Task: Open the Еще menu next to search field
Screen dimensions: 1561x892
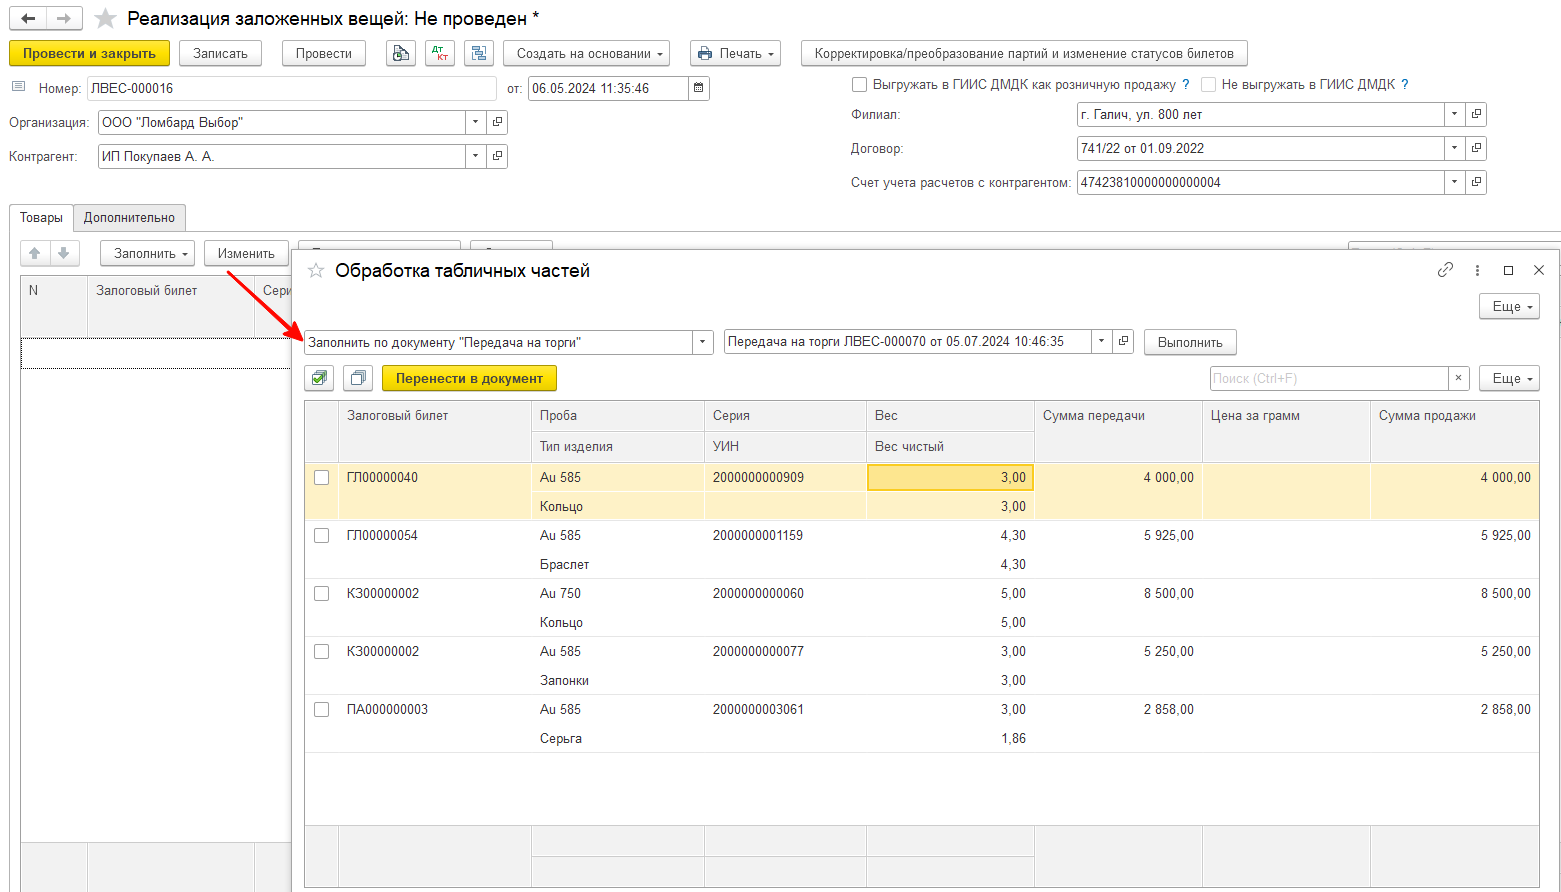Action: (1509, 378)
